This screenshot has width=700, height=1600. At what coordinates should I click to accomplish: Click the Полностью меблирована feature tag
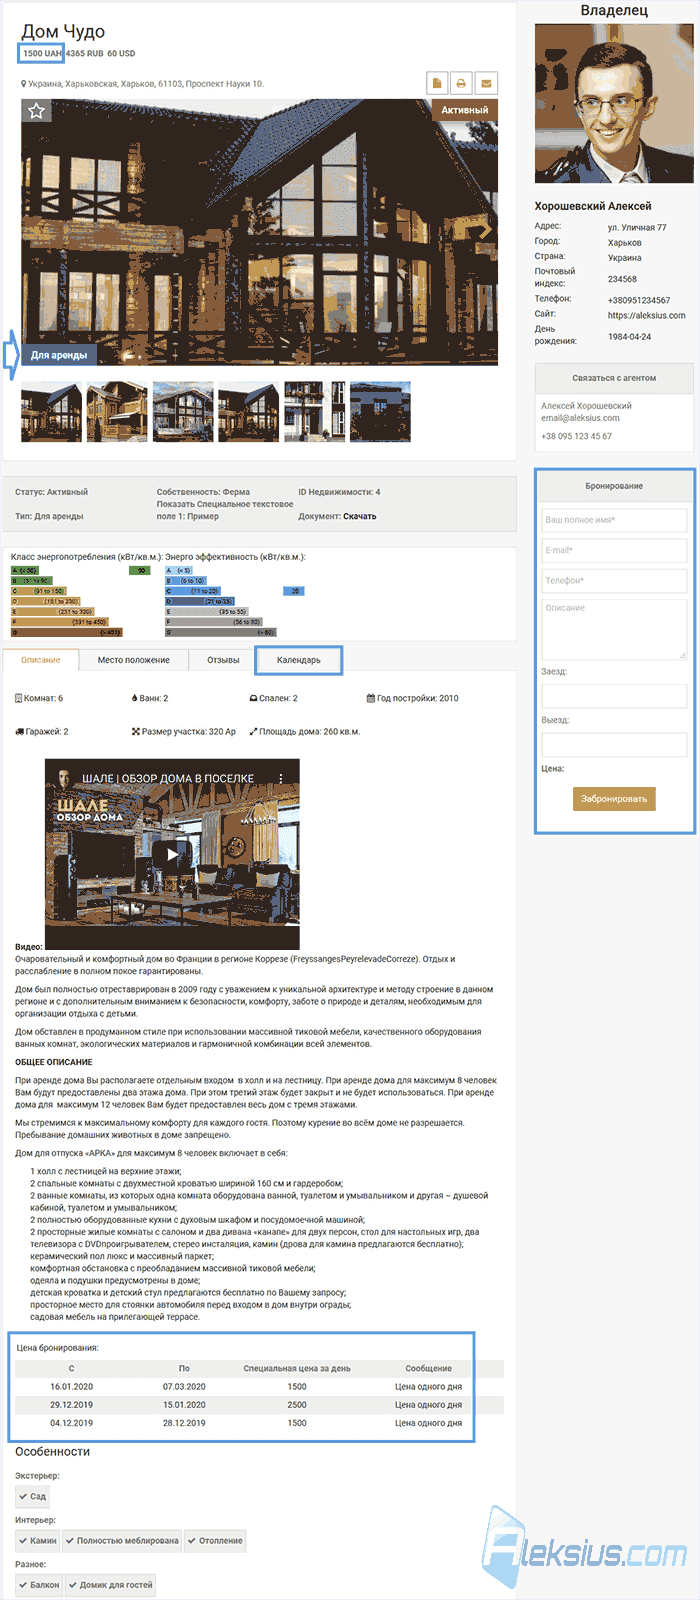pyautogui.click(x=123, y=1540)
